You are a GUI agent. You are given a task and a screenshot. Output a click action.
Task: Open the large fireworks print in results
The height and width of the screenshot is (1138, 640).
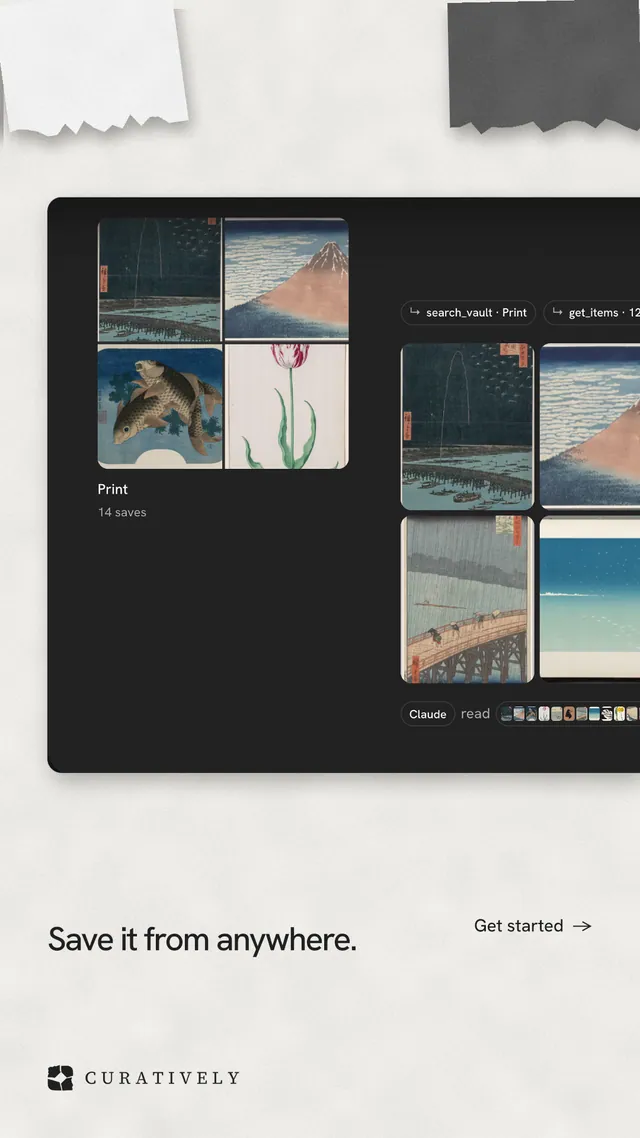[x=467, y=427]
